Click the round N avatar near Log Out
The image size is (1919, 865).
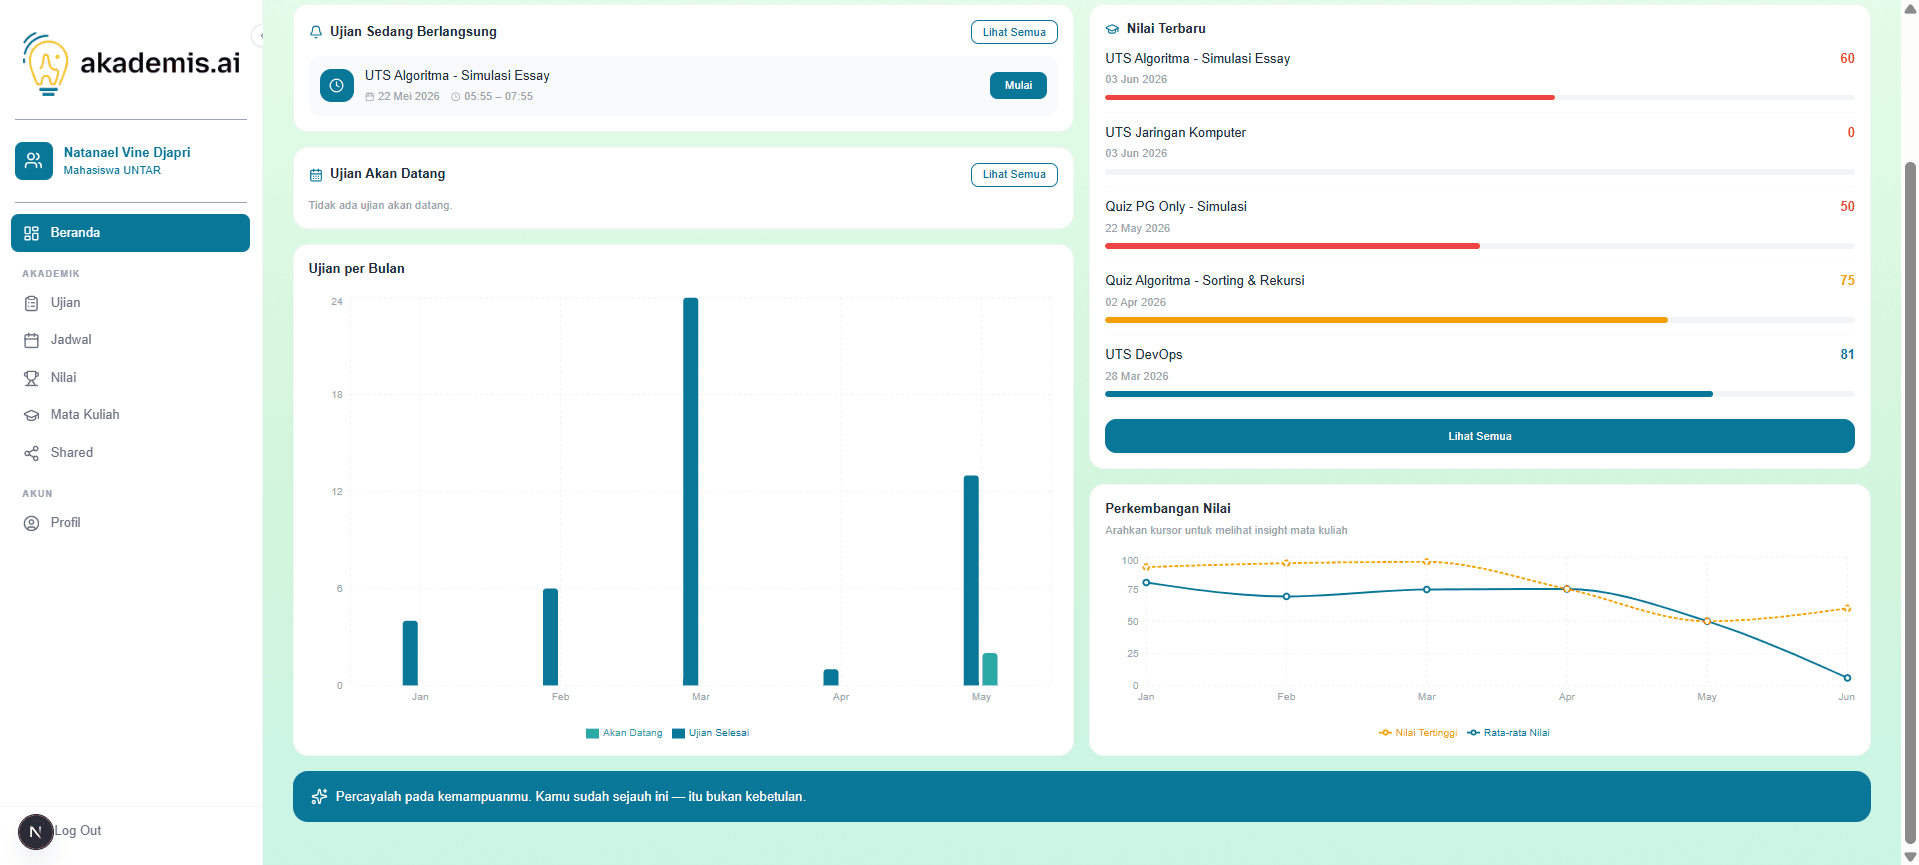coord(36,832)
